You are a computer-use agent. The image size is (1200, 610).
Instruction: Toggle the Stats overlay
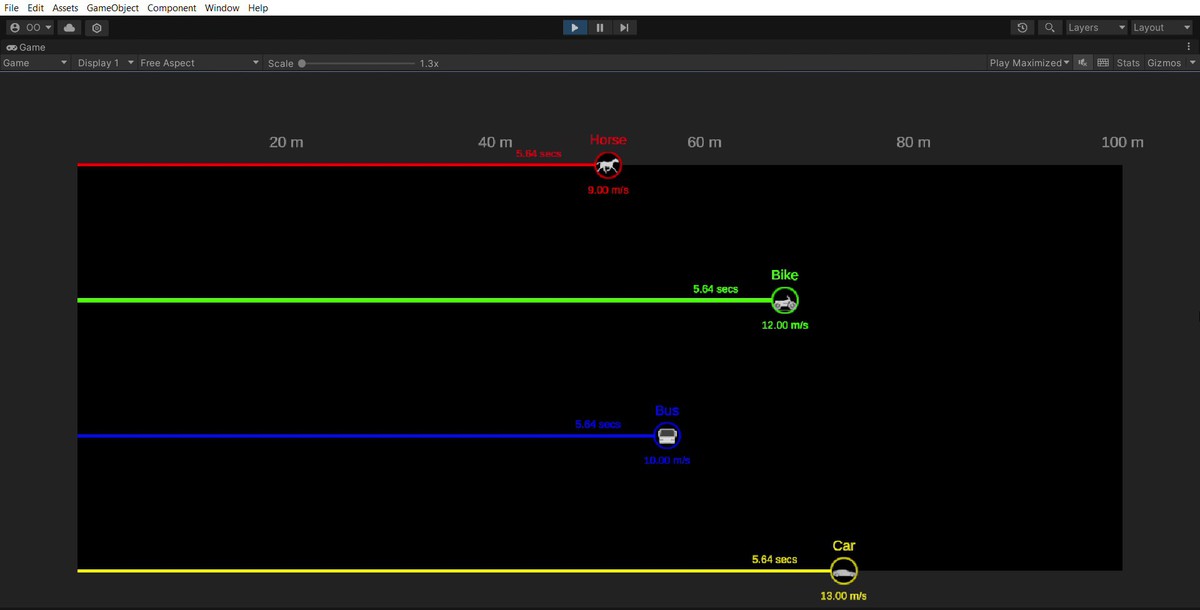(x=1128, y=63)
